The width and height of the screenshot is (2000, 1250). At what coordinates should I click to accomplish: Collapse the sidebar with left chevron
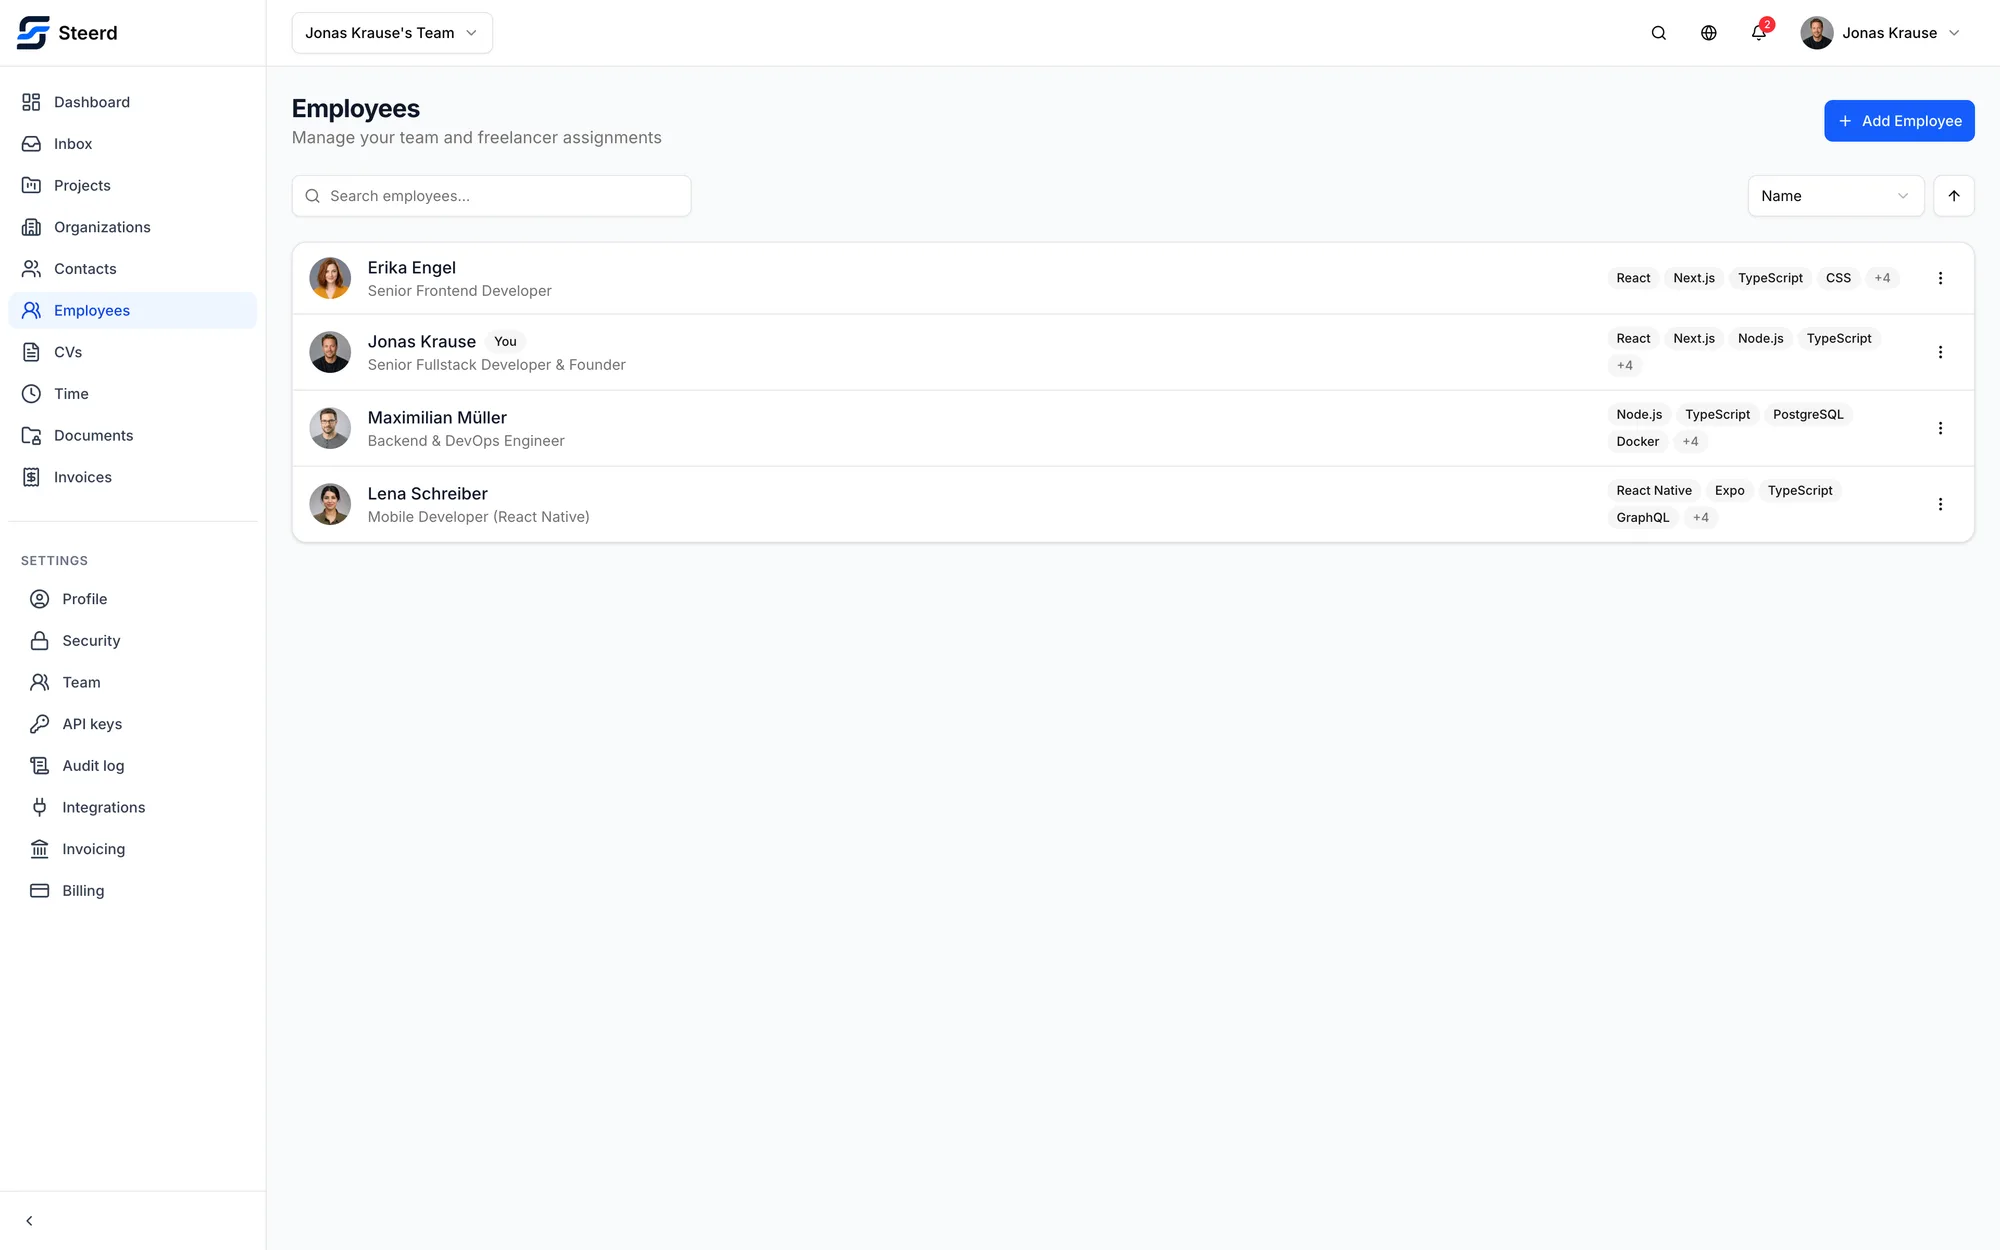click(x=29, y=1221)
